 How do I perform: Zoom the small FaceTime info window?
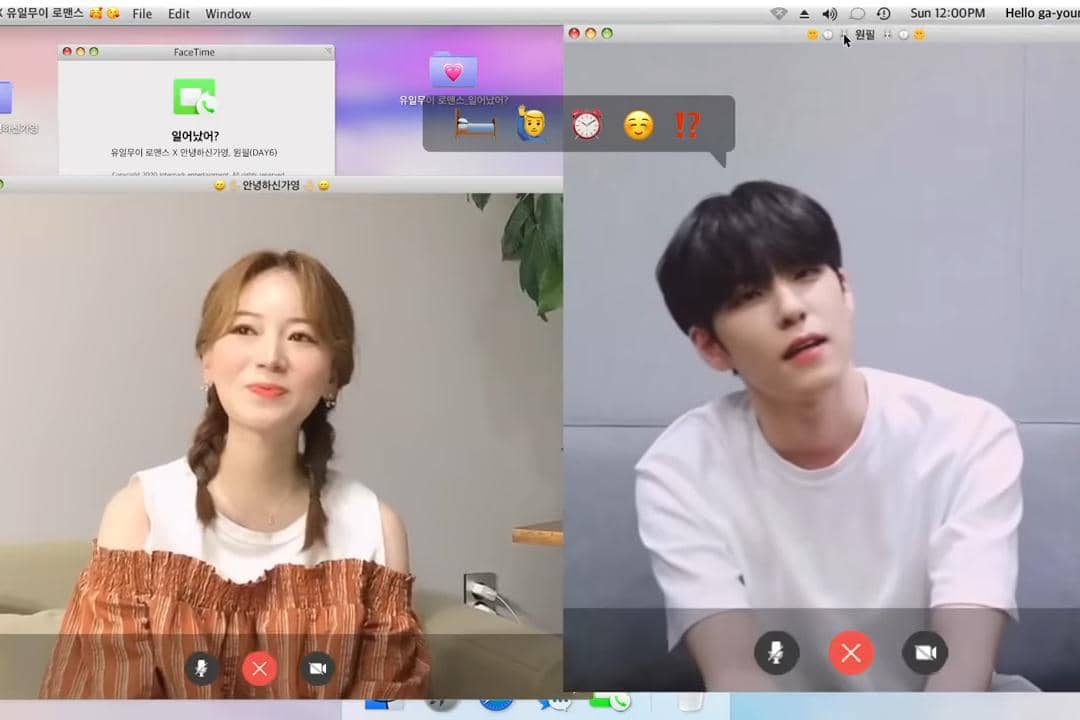click(94, 51)
